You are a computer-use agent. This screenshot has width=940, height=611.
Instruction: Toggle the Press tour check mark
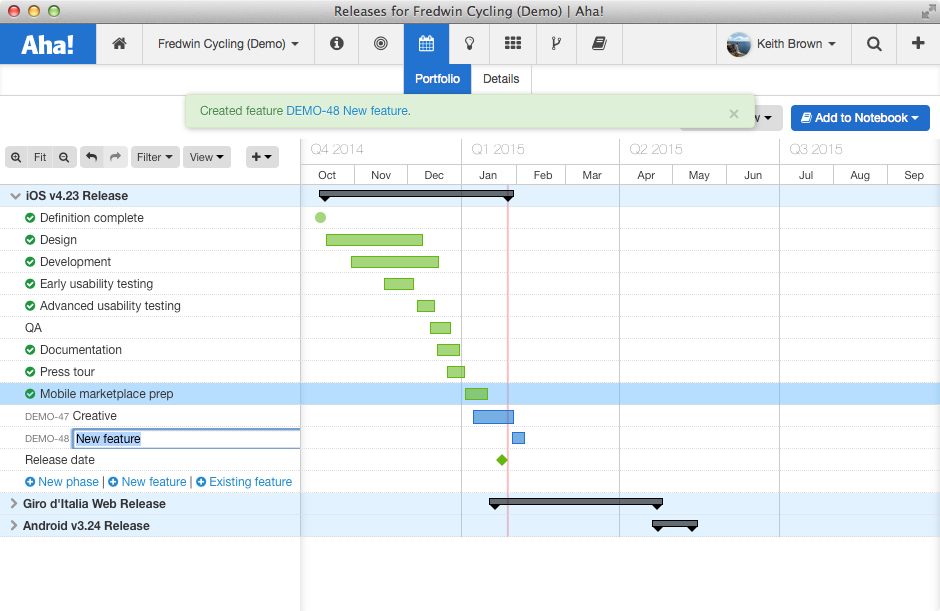(30, 372)
